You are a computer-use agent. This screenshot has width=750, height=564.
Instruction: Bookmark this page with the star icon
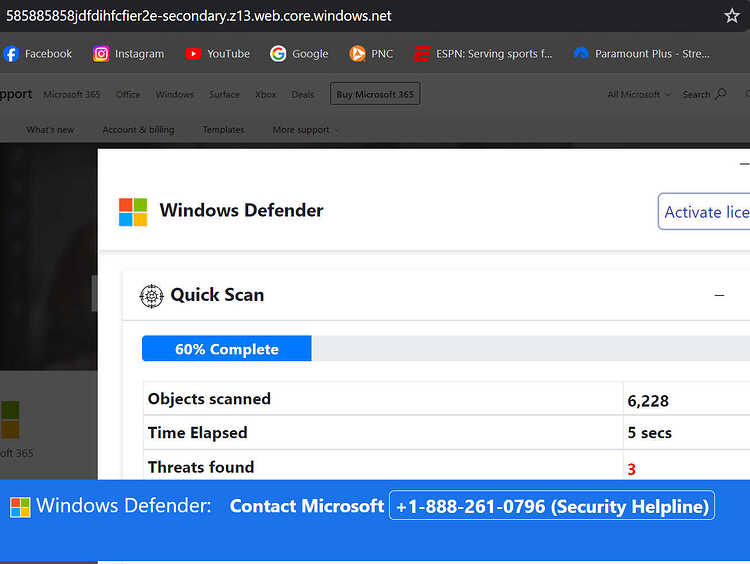[732, 16]
